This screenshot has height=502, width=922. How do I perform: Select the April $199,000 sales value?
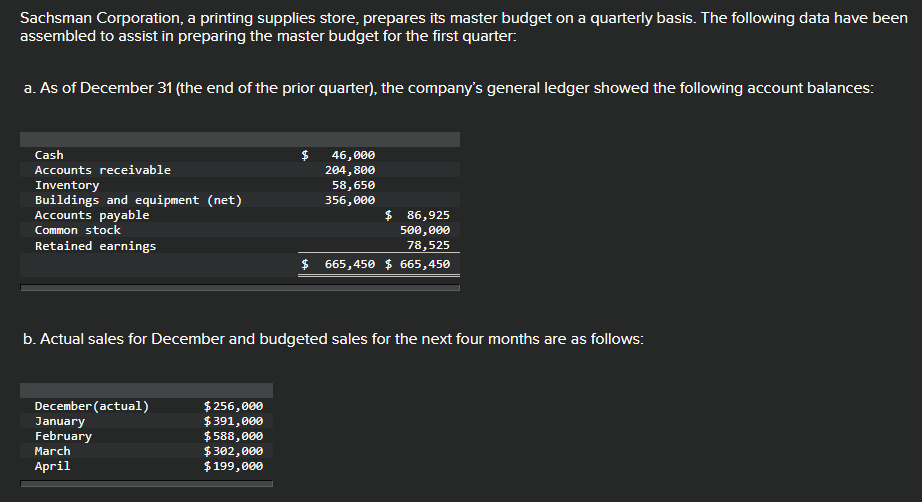(x=233, y=466)
